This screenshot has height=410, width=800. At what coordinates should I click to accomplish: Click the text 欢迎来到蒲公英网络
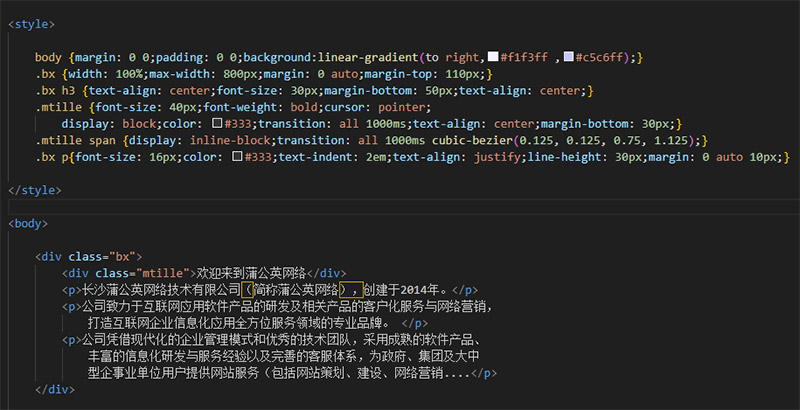251,273
